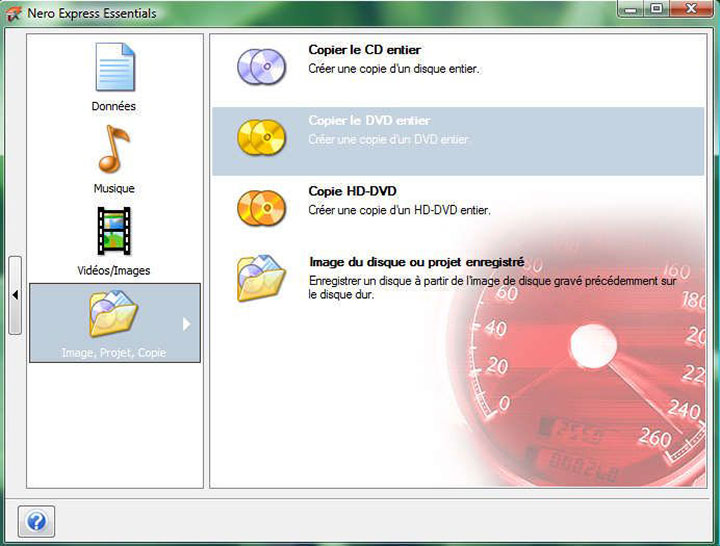The width and height of the screenshot is (720, 546).
Task: Choose Copie HD-DVD option
Action: pos(352,191)
